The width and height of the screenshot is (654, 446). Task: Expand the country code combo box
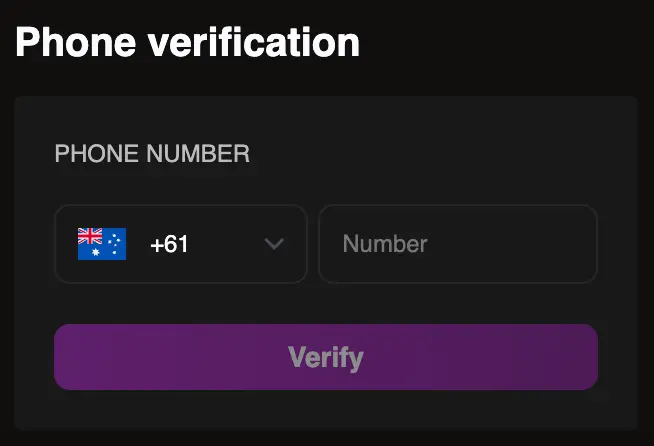[x=181, y=244]
